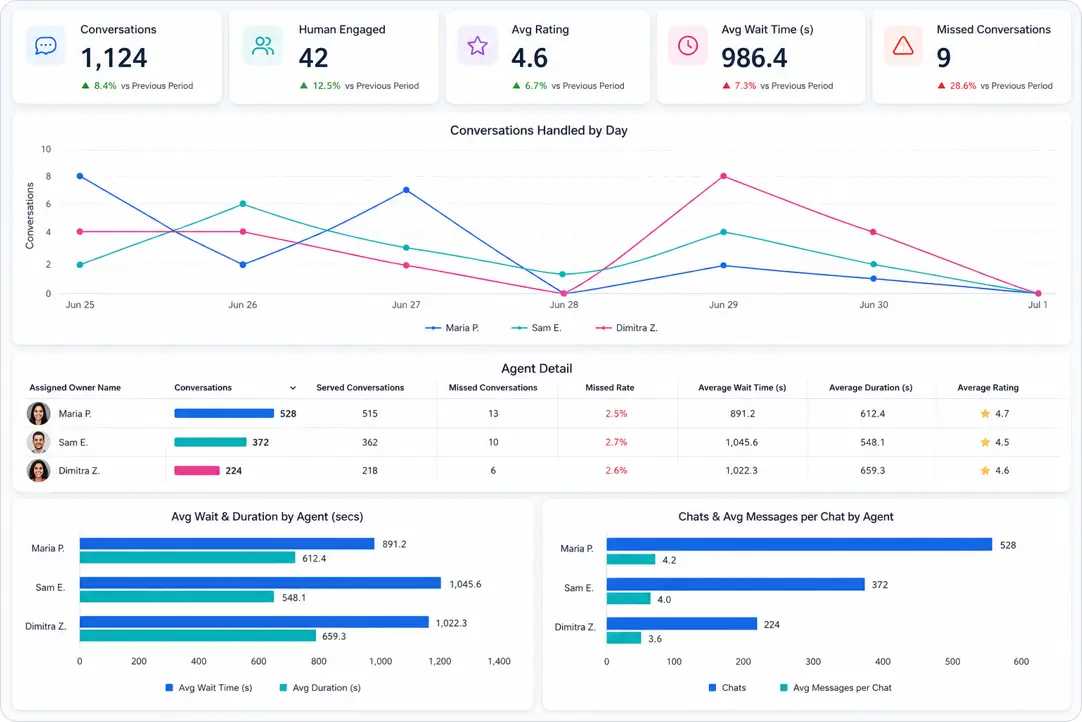The height and width of the screenshot is (722, 1082).
Task: Click Sam E.'s rating star icon
Action: [985, 442]
